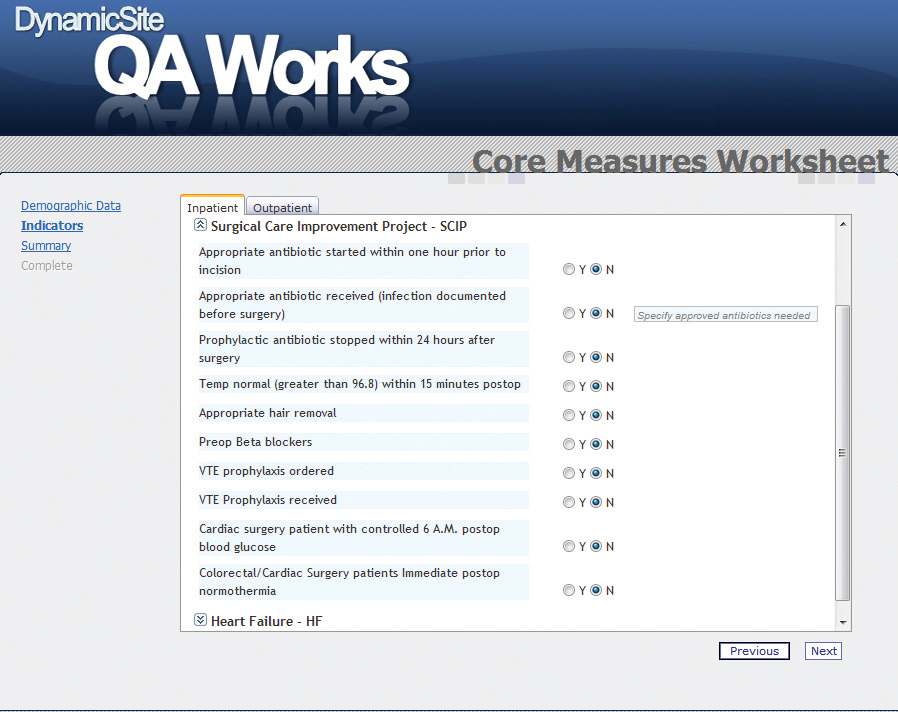Image resolution: width=898 pixels, height=712 pixels.
Task: Click the Indicators navigation link
Action: click(x=52, y=226)
